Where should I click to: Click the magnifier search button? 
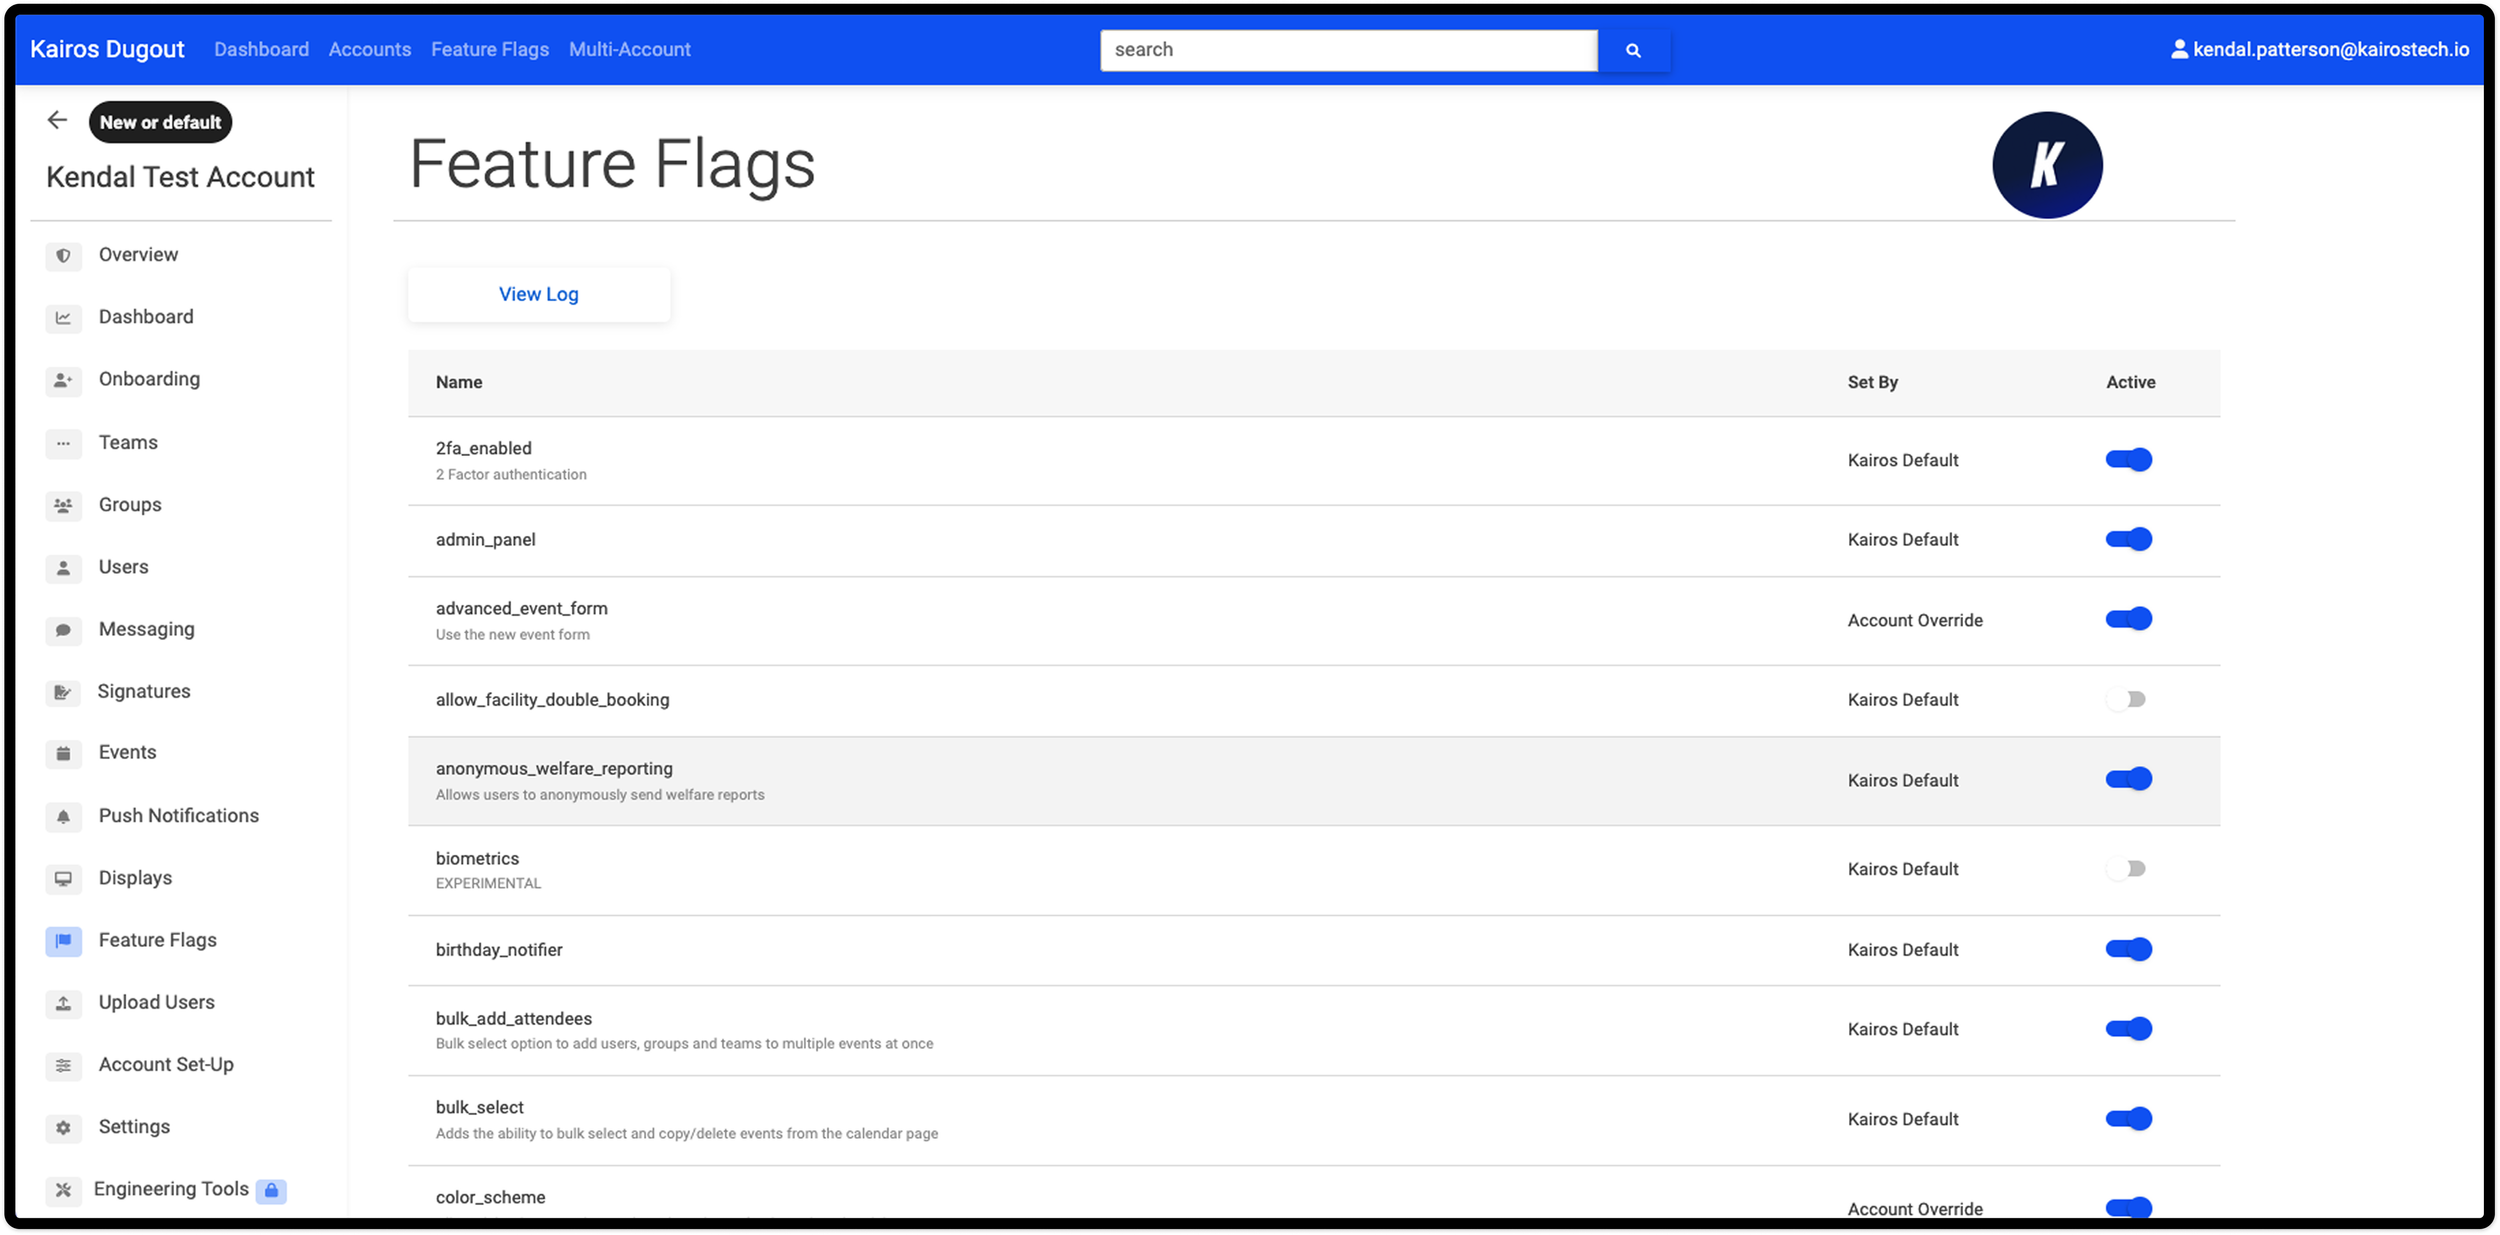click(x=1633, y=50)
